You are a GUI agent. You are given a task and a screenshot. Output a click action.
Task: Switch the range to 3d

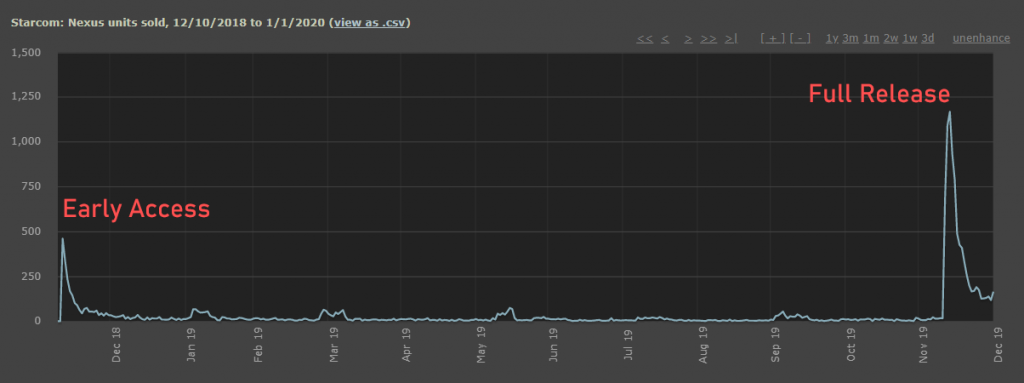[927, 39]
